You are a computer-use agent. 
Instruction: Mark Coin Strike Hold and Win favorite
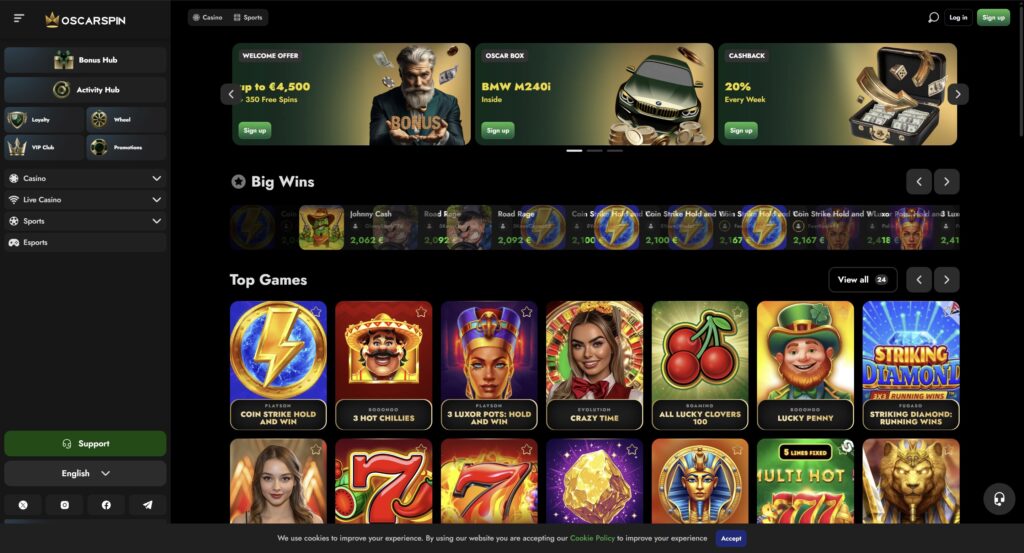[x=316, y=312]
